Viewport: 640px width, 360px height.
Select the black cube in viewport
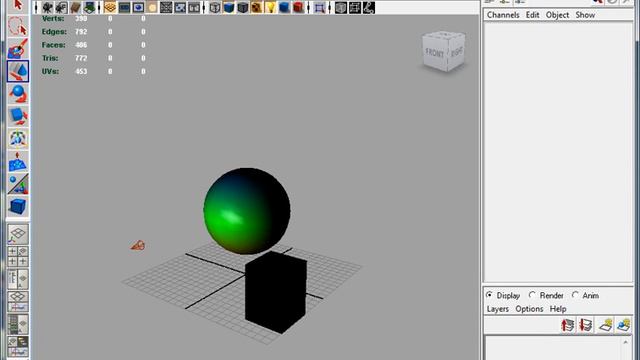tap(276, 292)
